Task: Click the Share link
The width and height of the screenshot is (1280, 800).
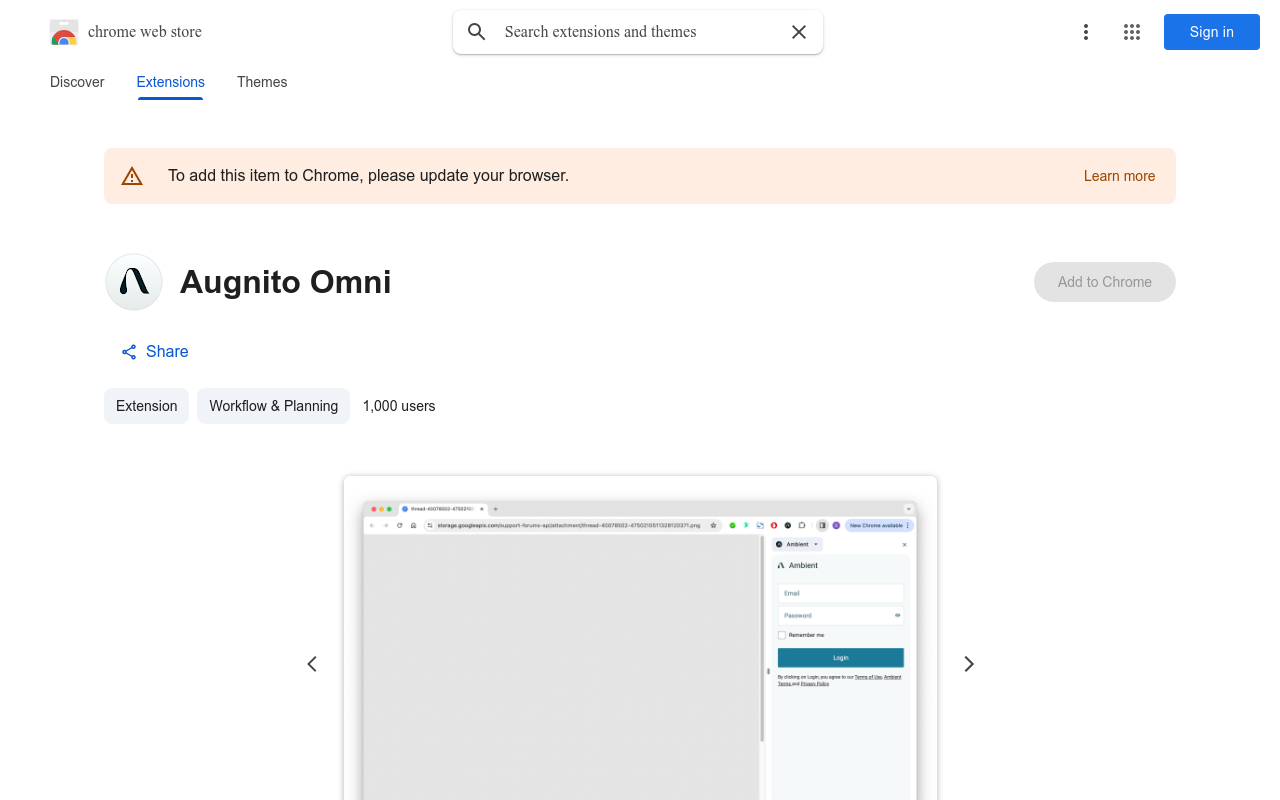Action: [x=154, y=352]
